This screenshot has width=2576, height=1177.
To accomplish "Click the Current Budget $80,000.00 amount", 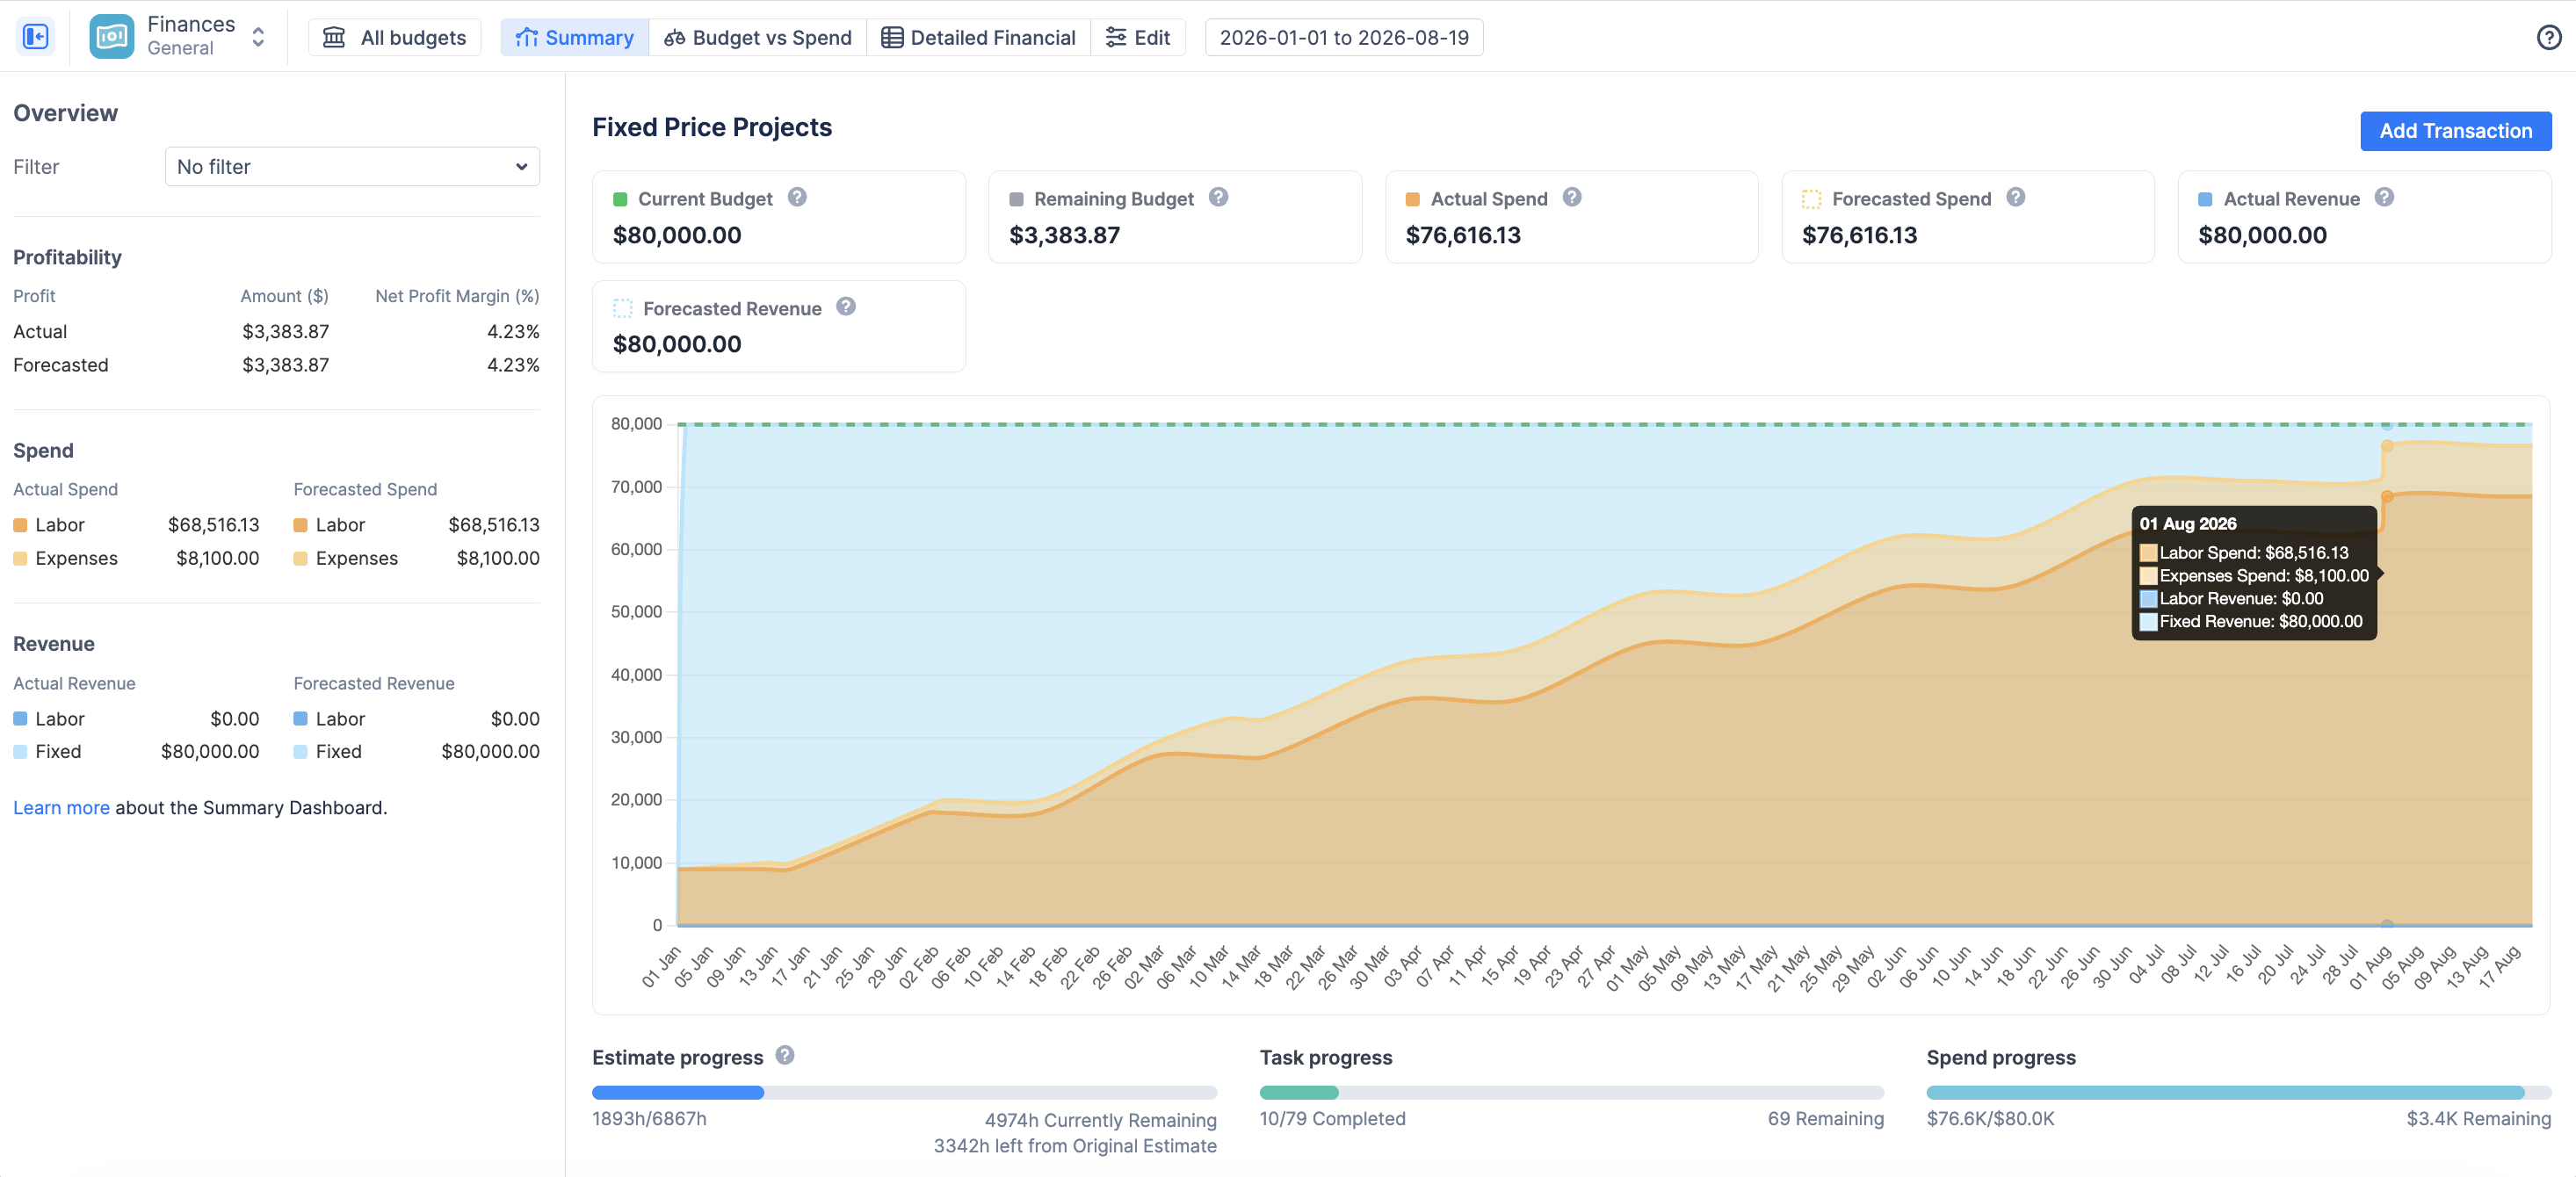I will click(x=677, y=235).
